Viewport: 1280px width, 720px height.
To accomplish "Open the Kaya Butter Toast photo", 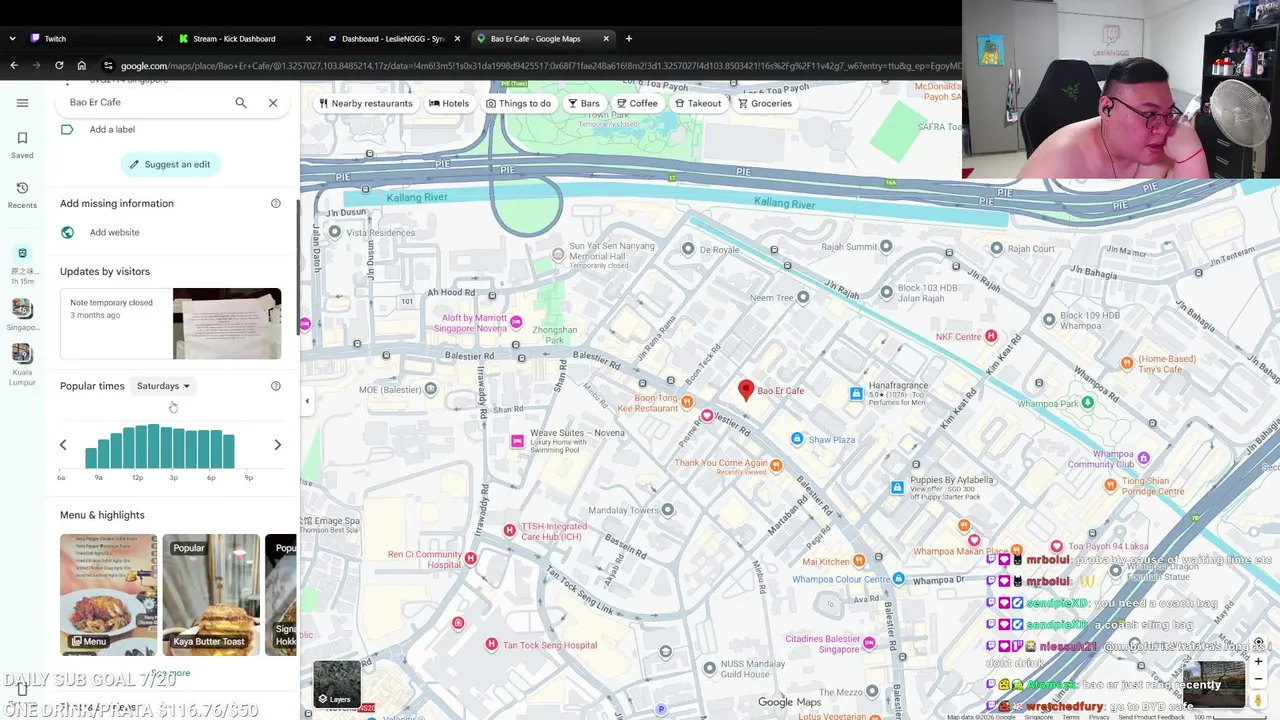I will 211,595.
